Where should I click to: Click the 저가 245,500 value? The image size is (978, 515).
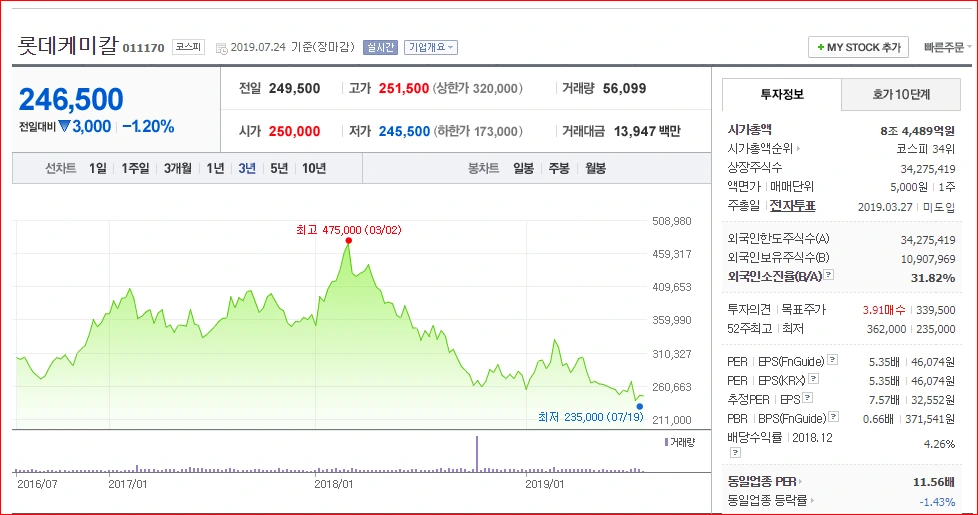click(x=404, y=132)
